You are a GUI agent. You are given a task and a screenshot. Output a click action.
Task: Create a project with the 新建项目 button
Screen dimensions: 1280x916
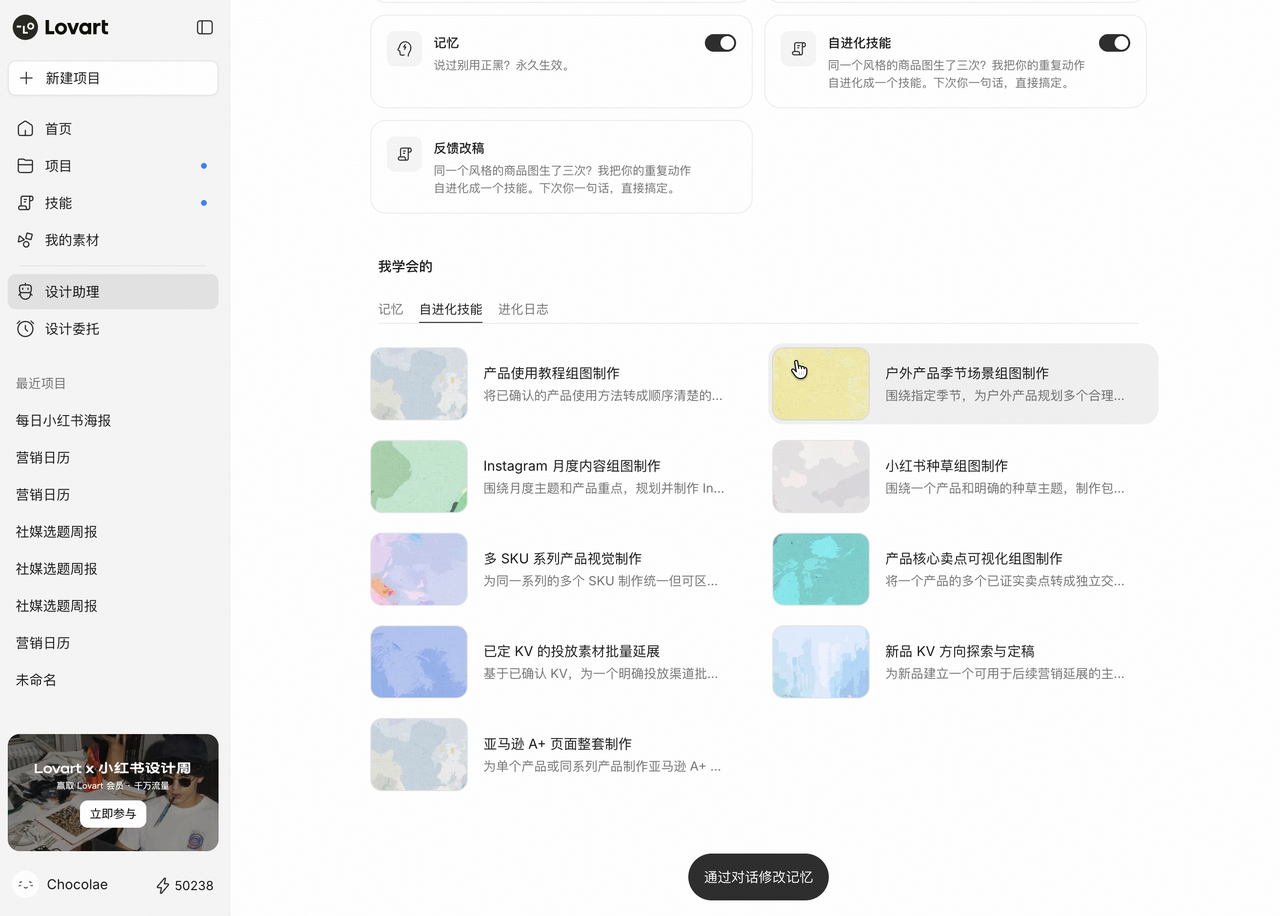[113, 78]
